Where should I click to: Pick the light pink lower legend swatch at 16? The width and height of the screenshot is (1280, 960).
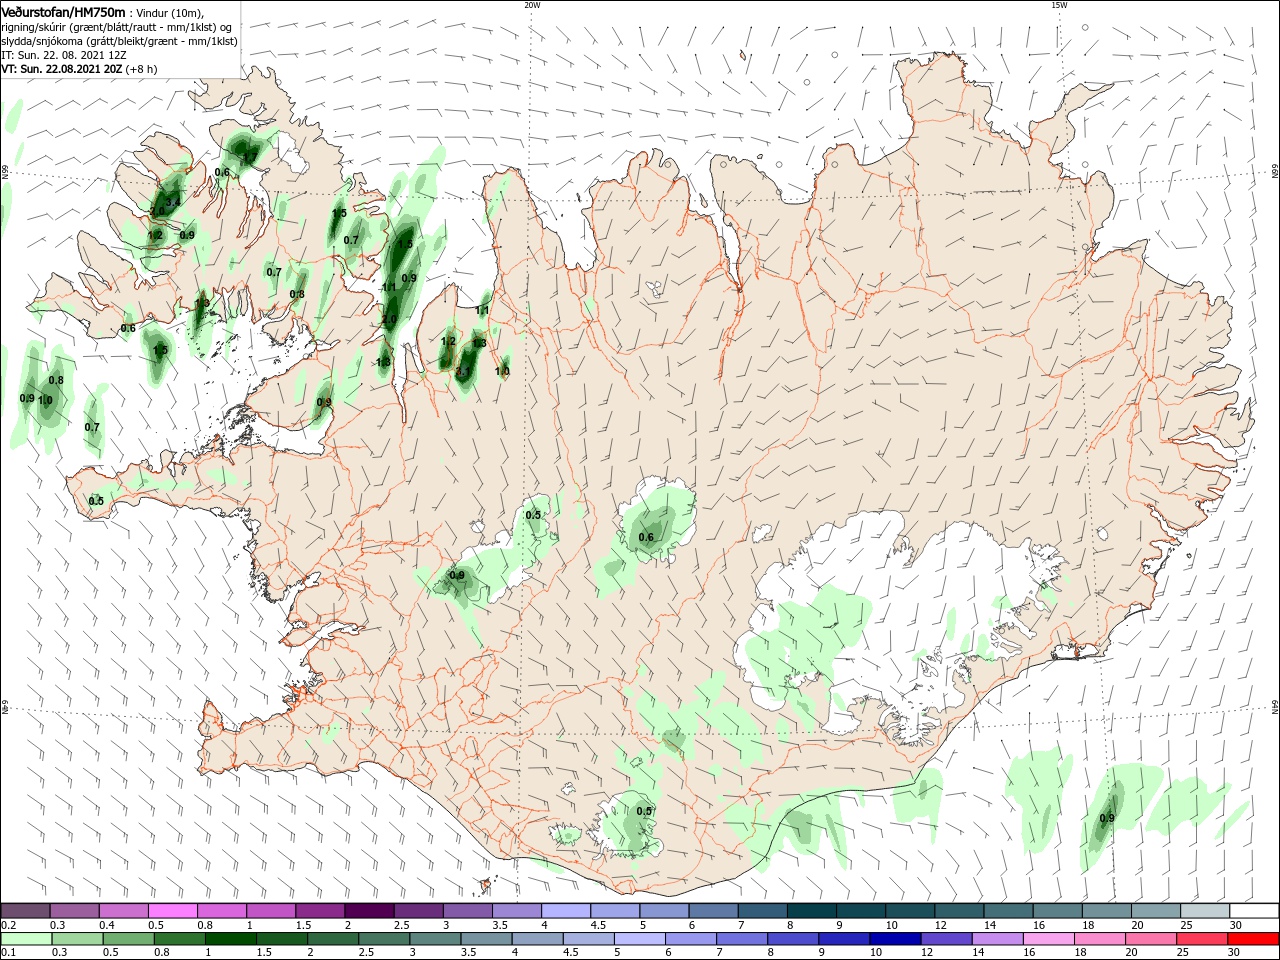[1048, 939]
